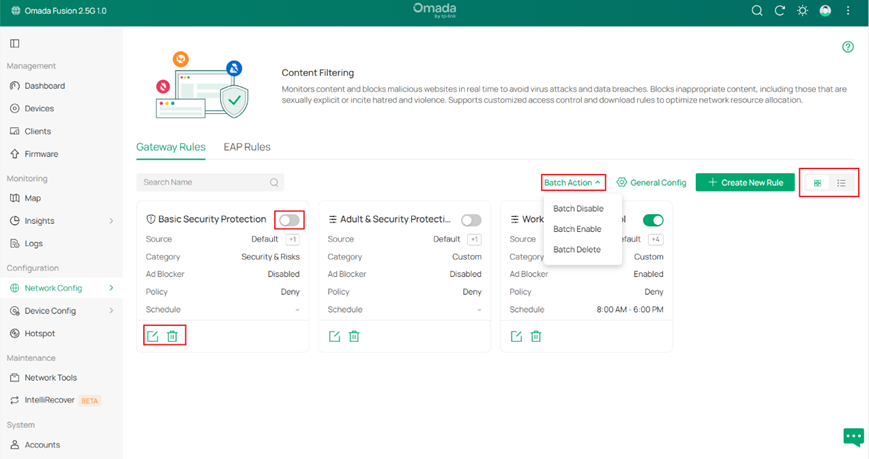Open the user avatar in header

click(x=825, y=11)
